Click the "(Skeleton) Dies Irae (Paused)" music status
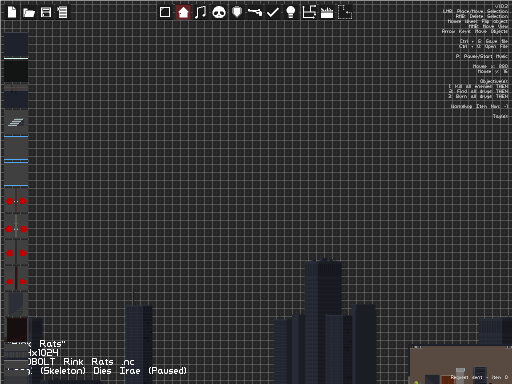Screen dimensions: 512x384 click(x=113, y=371)
